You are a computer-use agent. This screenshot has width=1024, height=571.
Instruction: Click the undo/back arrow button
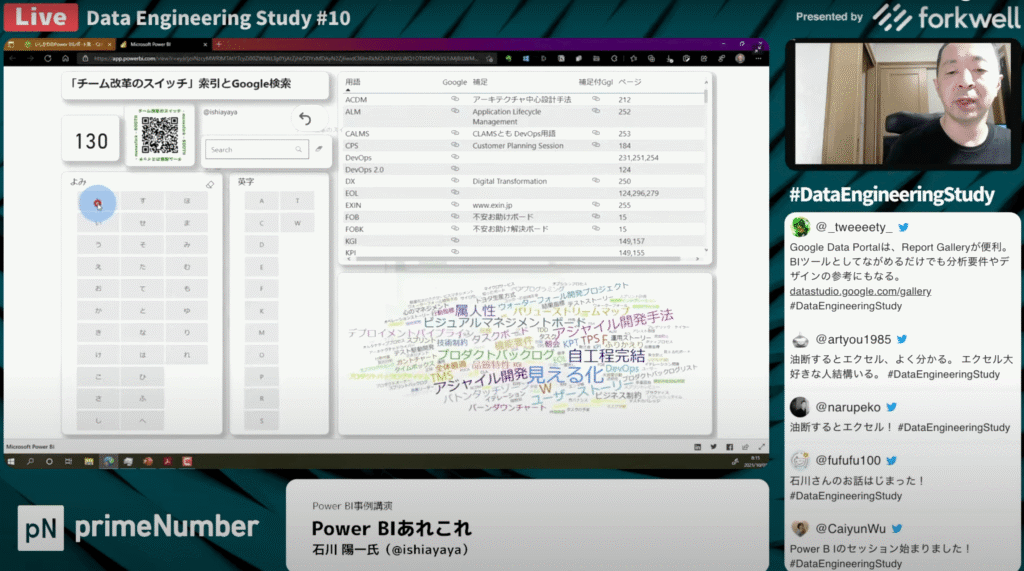[305, 119]
